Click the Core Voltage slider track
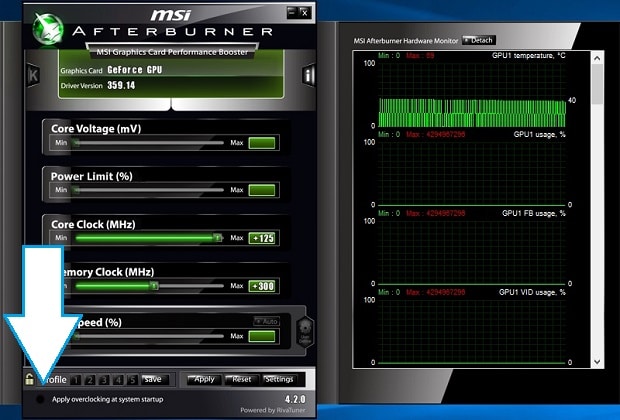 pyautogui.click(x=149, y=143)
